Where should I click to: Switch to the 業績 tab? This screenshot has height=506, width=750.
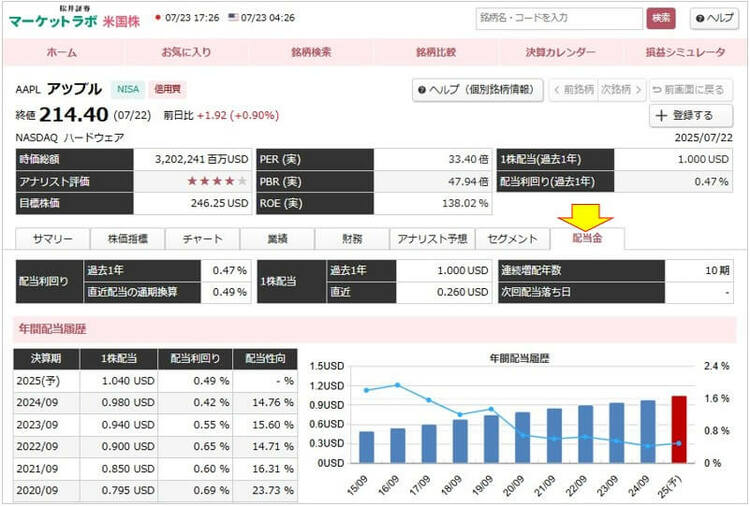coord(277,239)
